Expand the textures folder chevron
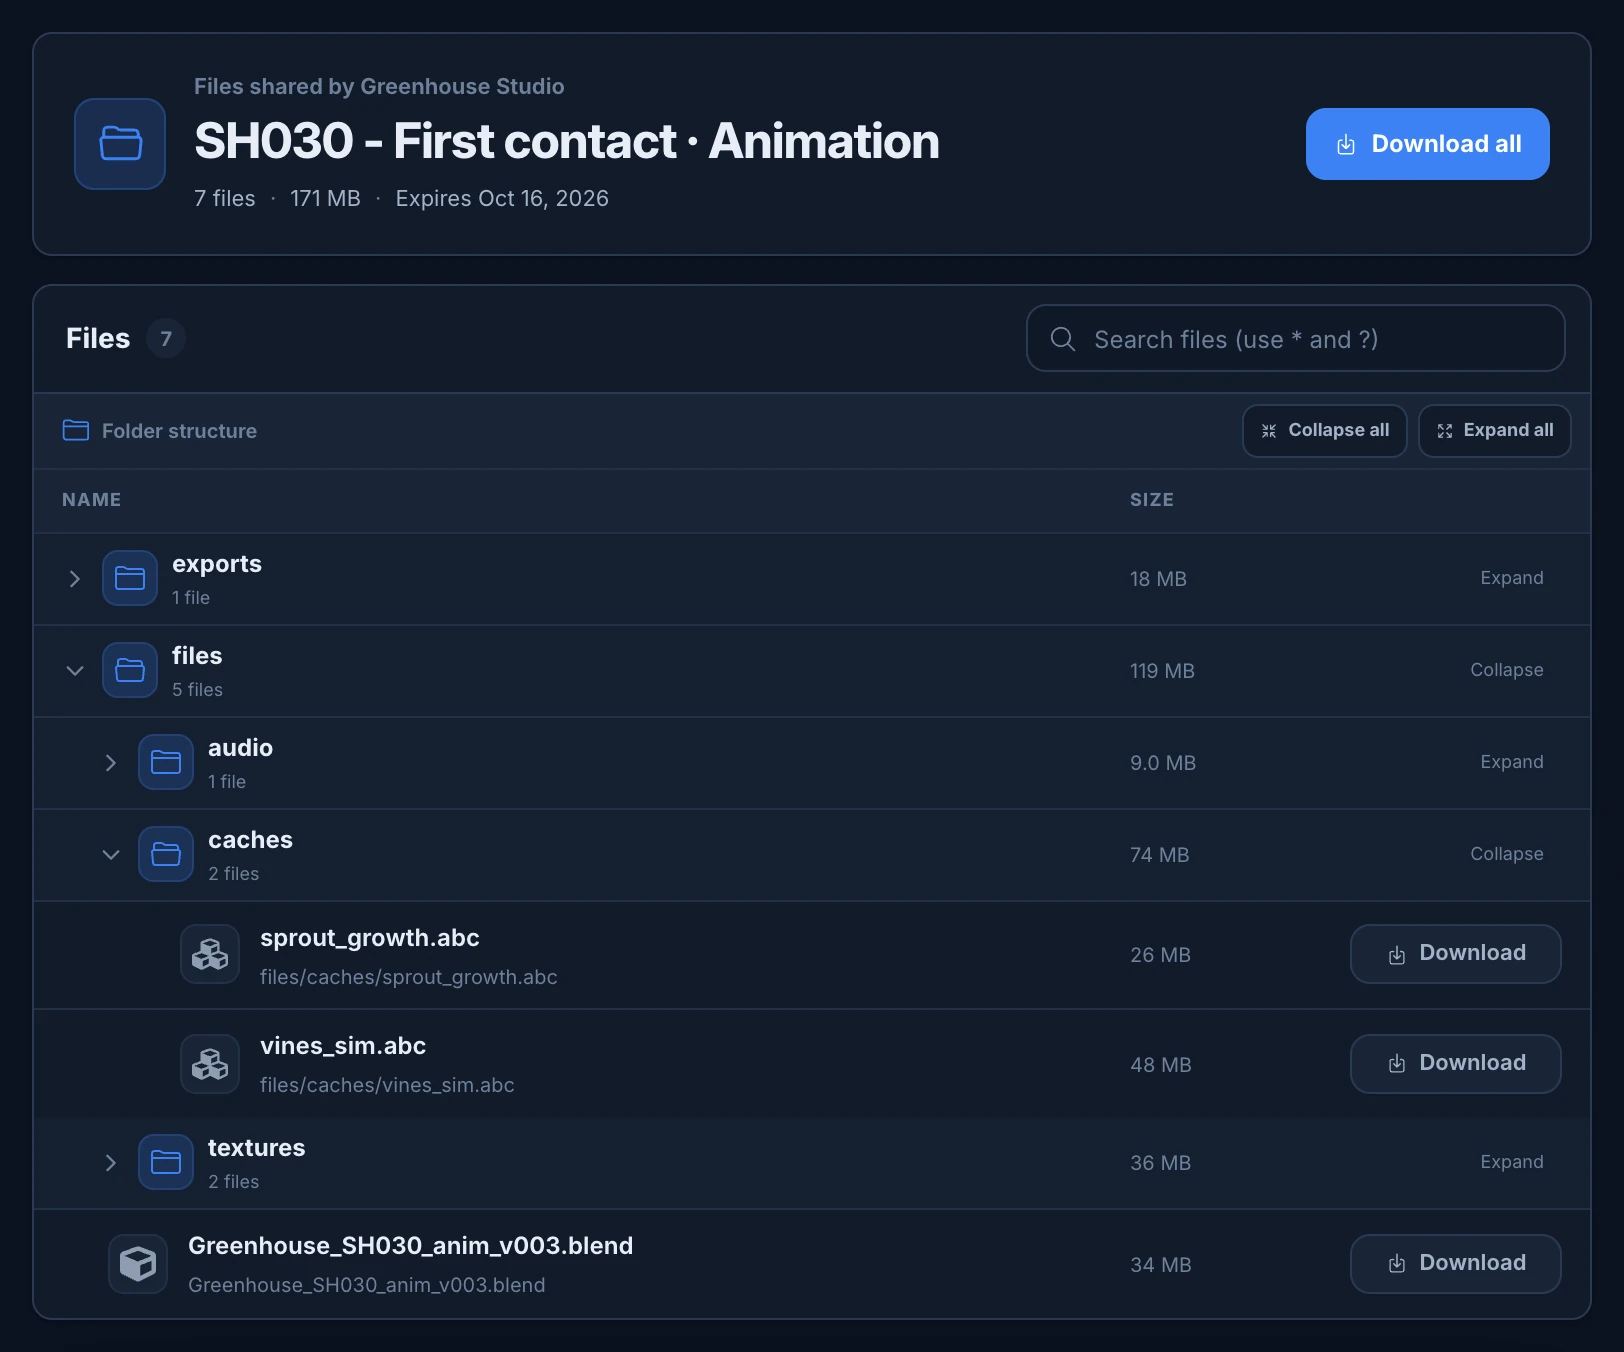 point(110,1163)
